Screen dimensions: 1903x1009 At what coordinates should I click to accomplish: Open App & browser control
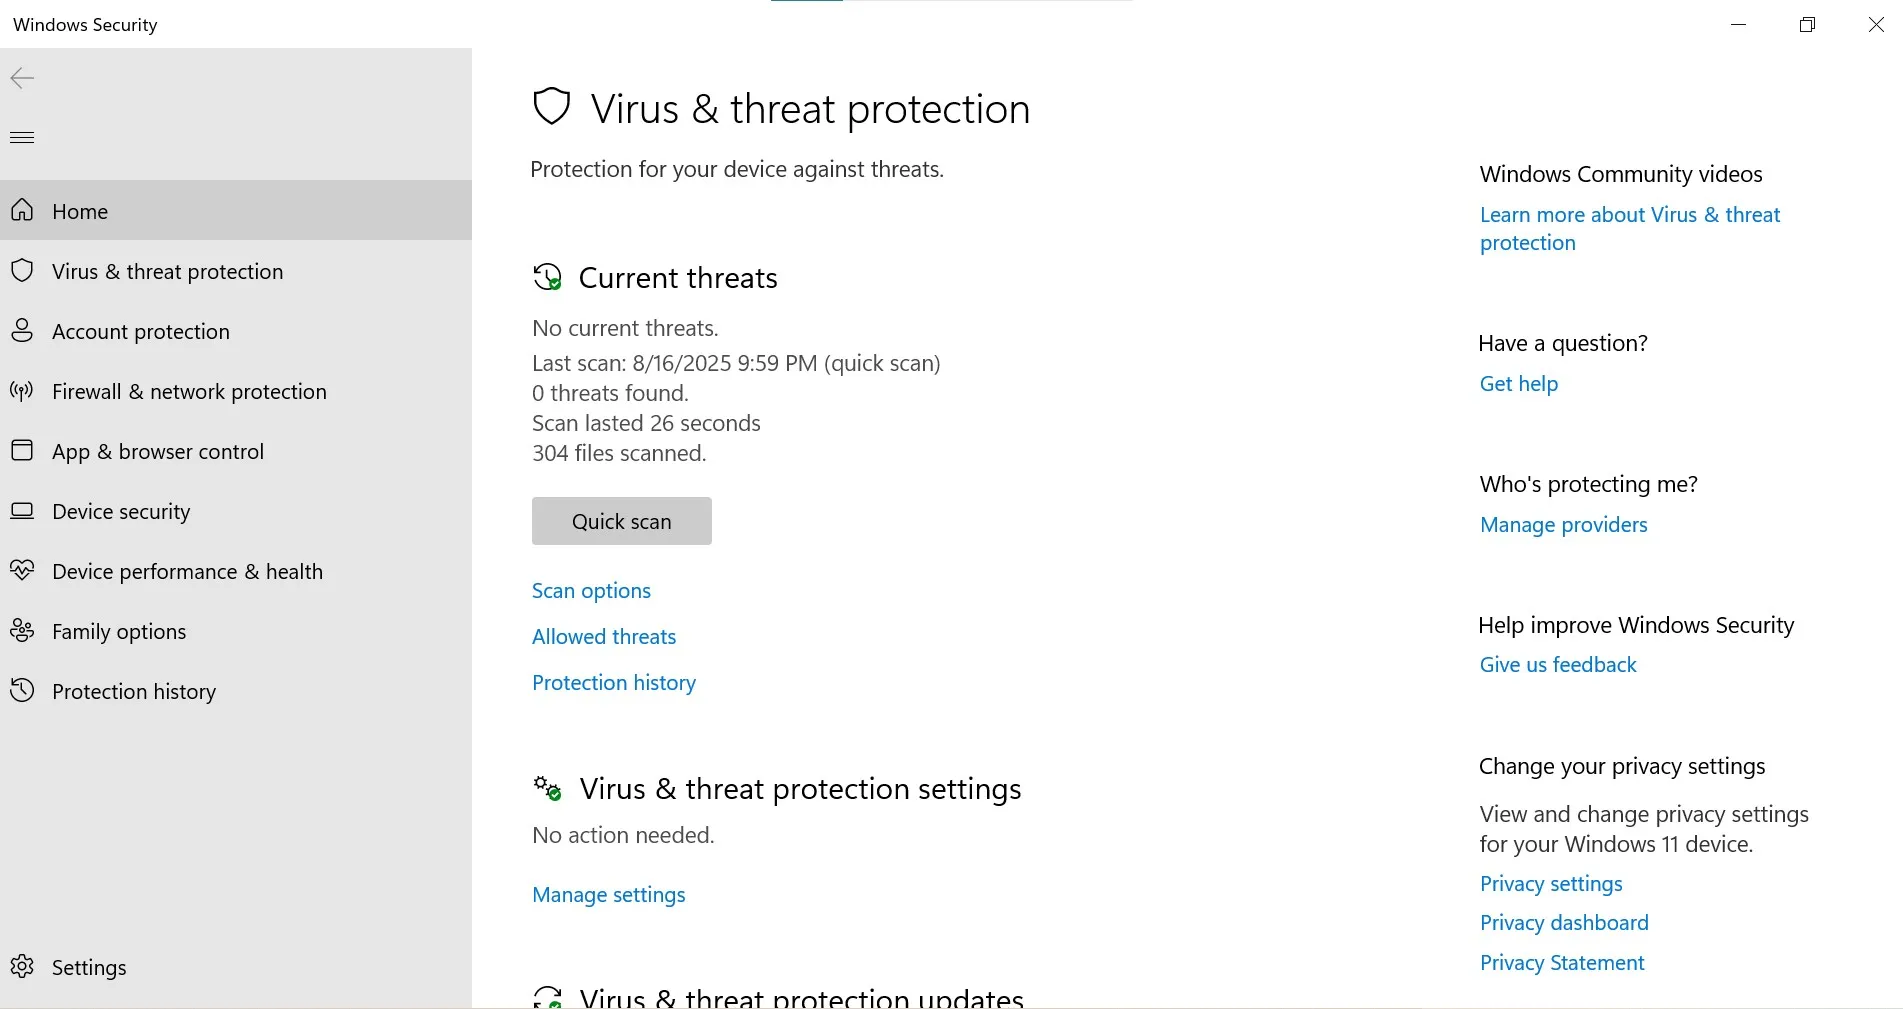click(x=157, y=451)
